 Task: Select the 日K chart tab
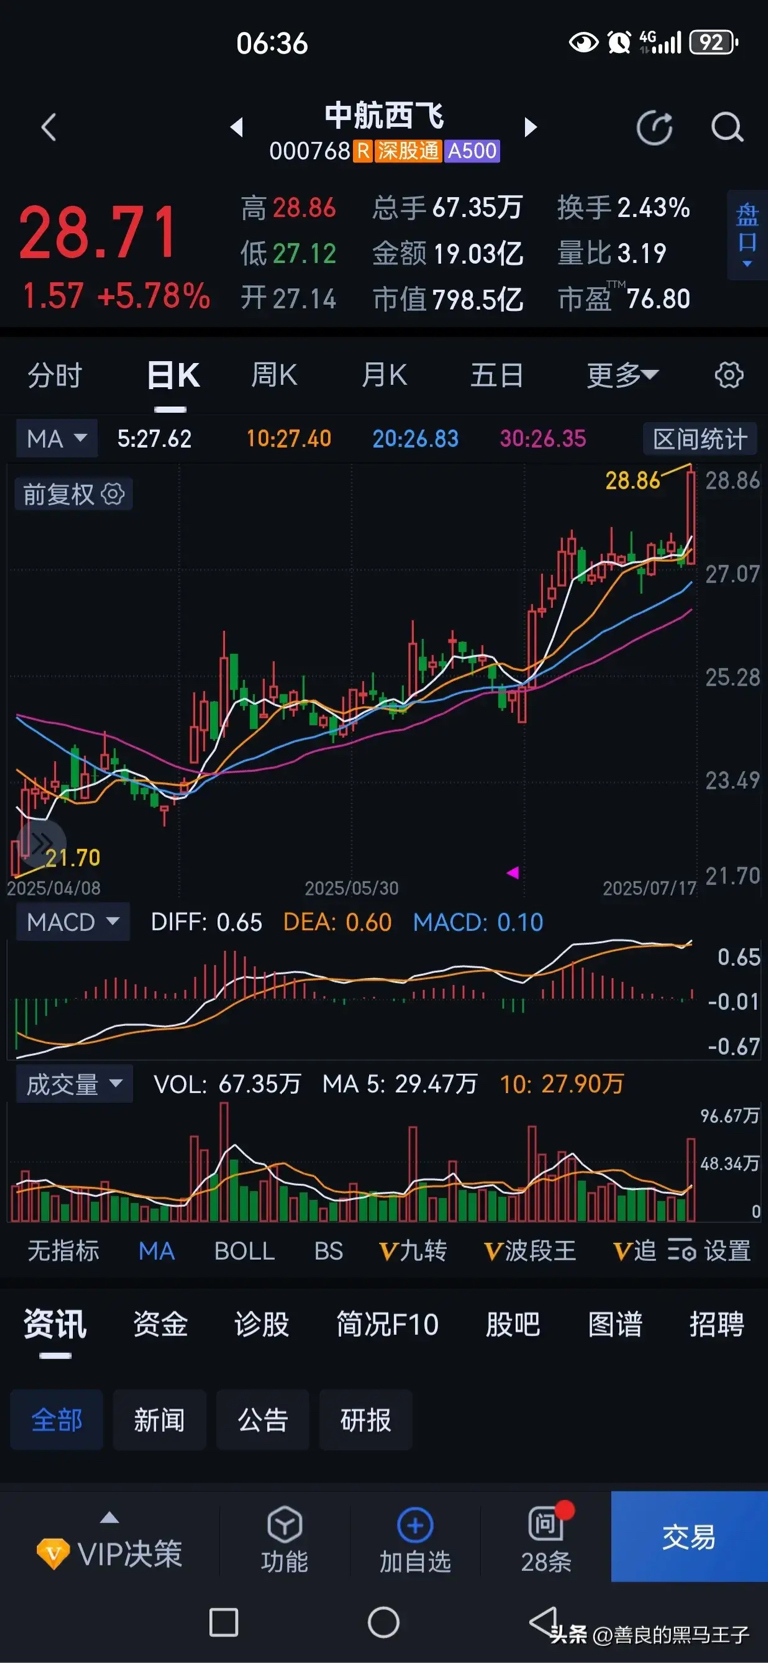[x=172, y=375]
